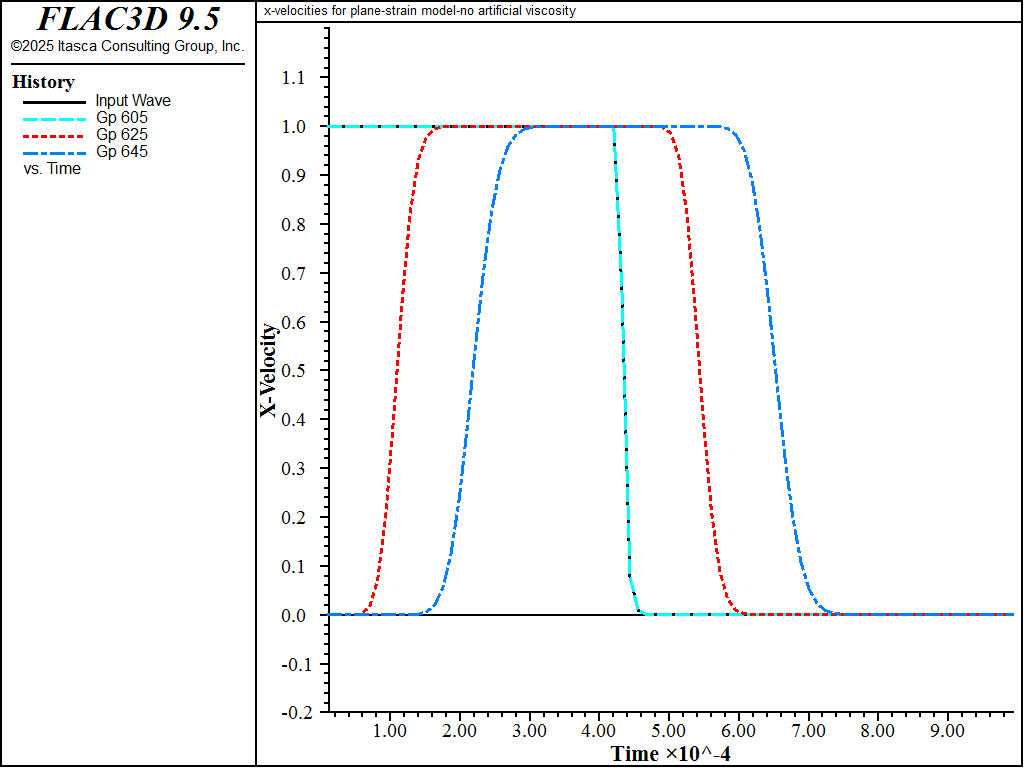Click the Time ×10^-4 axis label

coord(671,754)
